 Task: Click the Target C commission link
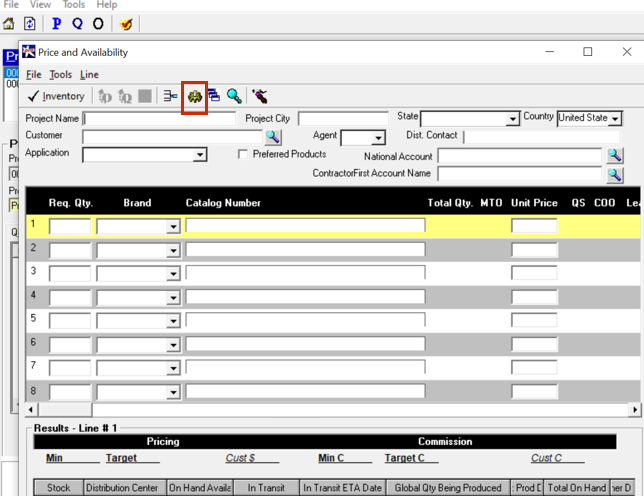tap(405, 458)
